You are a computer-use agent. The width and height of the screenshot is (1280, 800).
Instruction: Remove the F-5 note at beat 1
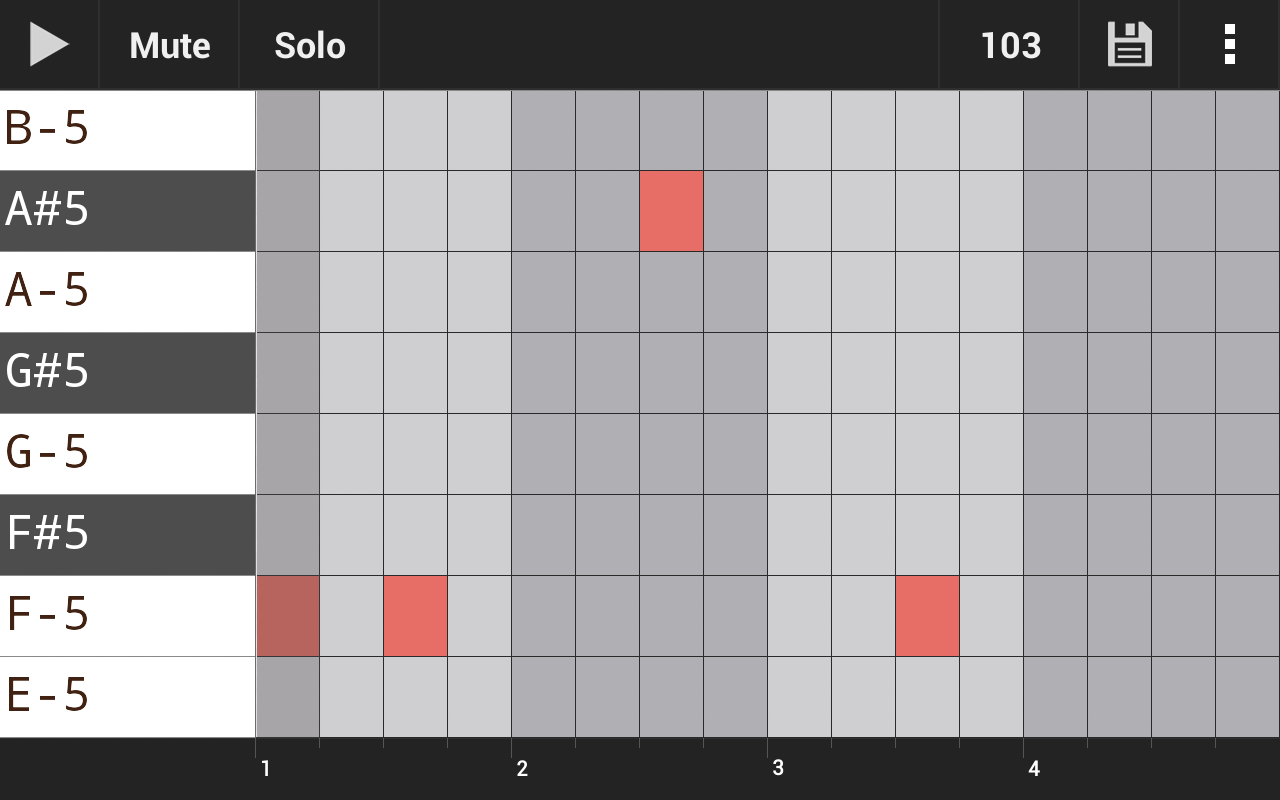coord(288,616)
